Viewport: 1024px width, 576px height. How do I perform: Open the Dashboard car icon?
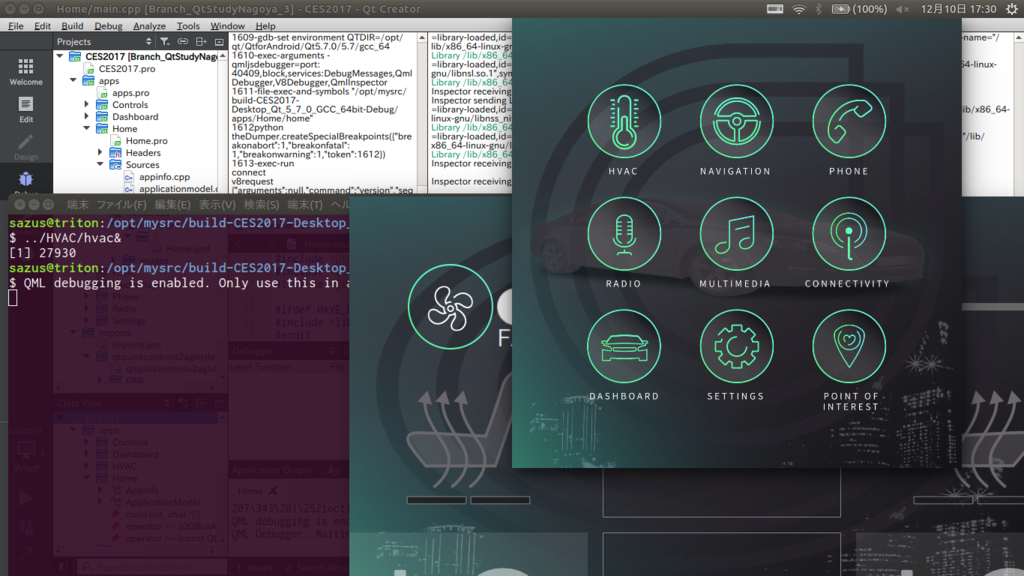pyautogui.click(x=624, y=346)
